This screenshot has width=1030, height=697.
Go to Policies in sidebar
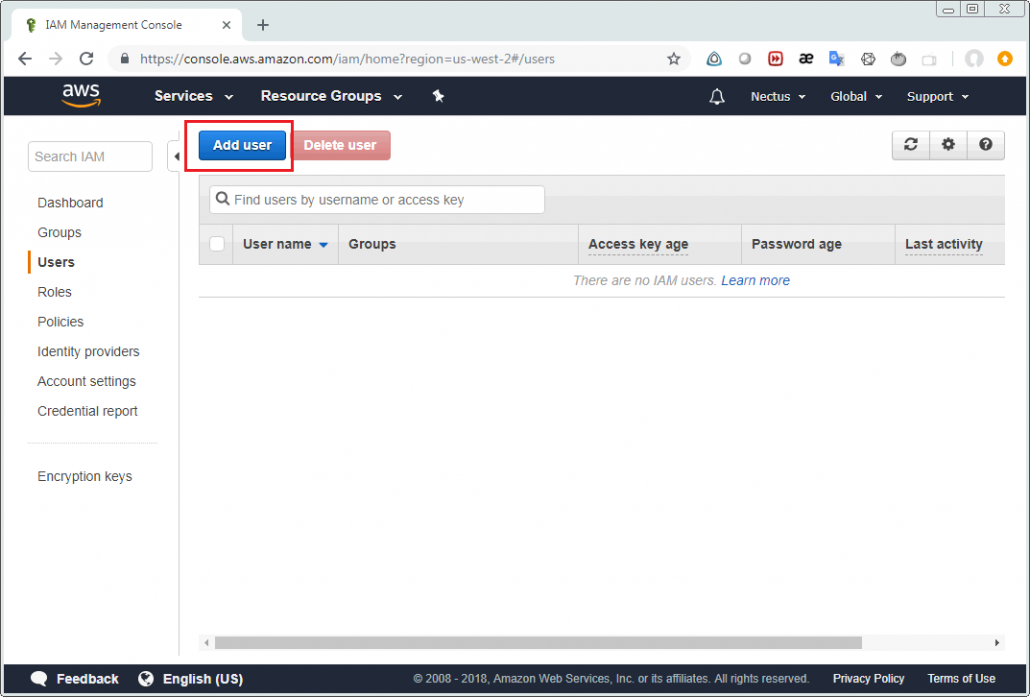[61, 322]
